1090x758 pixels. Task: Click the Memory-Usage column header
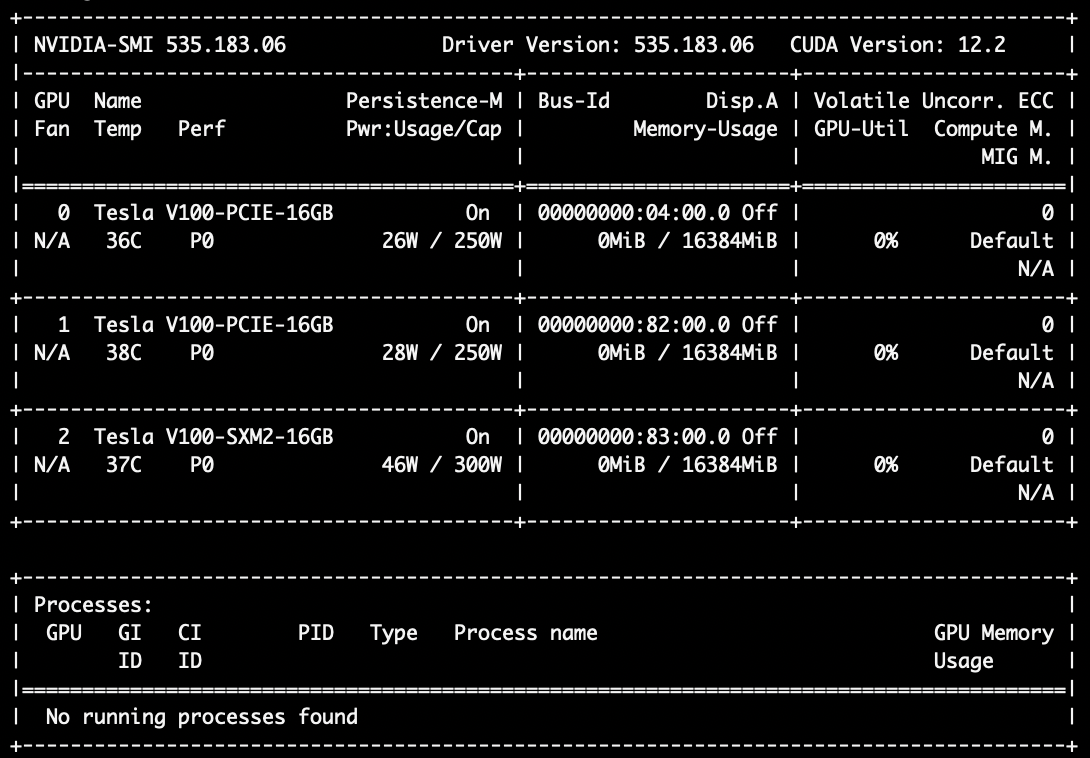point(706,129)
